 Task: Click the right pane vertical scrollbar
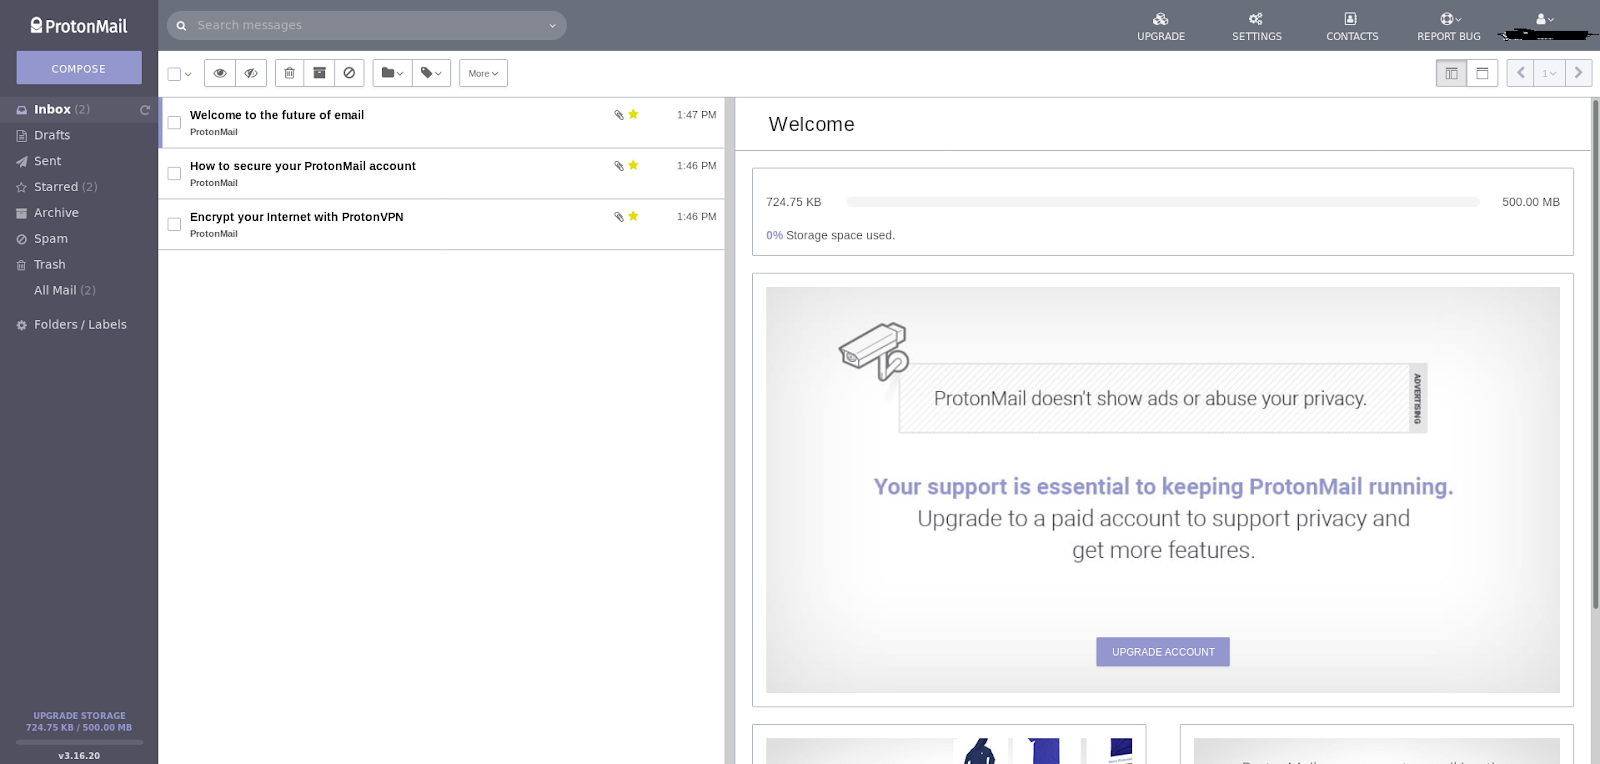pyautogui.click(x=1595, y=353)
